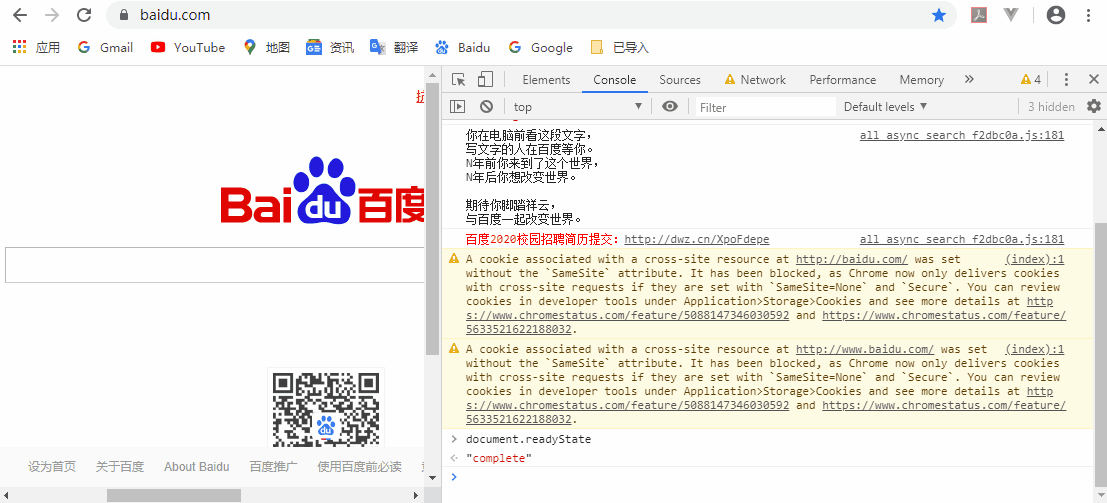Click the "complete" console output
Image resolution: width=1107 pixels, height=503 pixels.
499,458
